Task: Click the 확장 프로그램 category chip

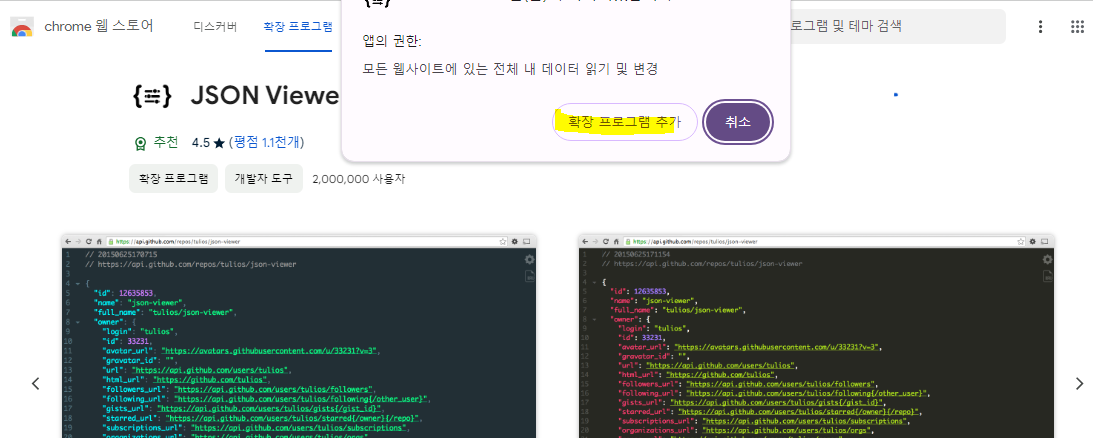Action: tap(174, 179)
